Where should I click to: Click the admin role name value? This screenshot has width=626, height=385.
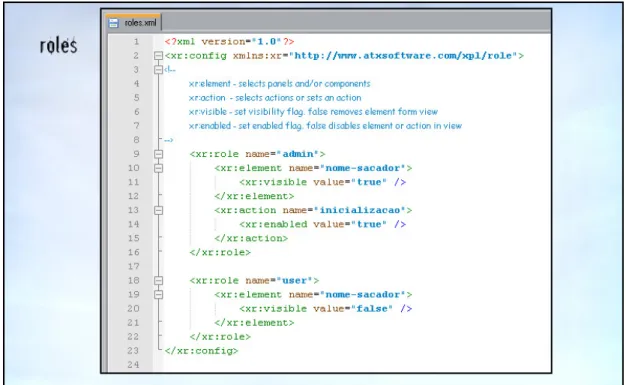(298, 154)
